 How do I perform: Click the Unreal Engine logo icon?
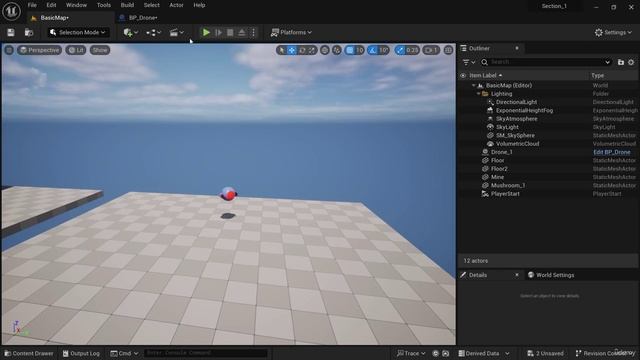[x=11, y=11]
